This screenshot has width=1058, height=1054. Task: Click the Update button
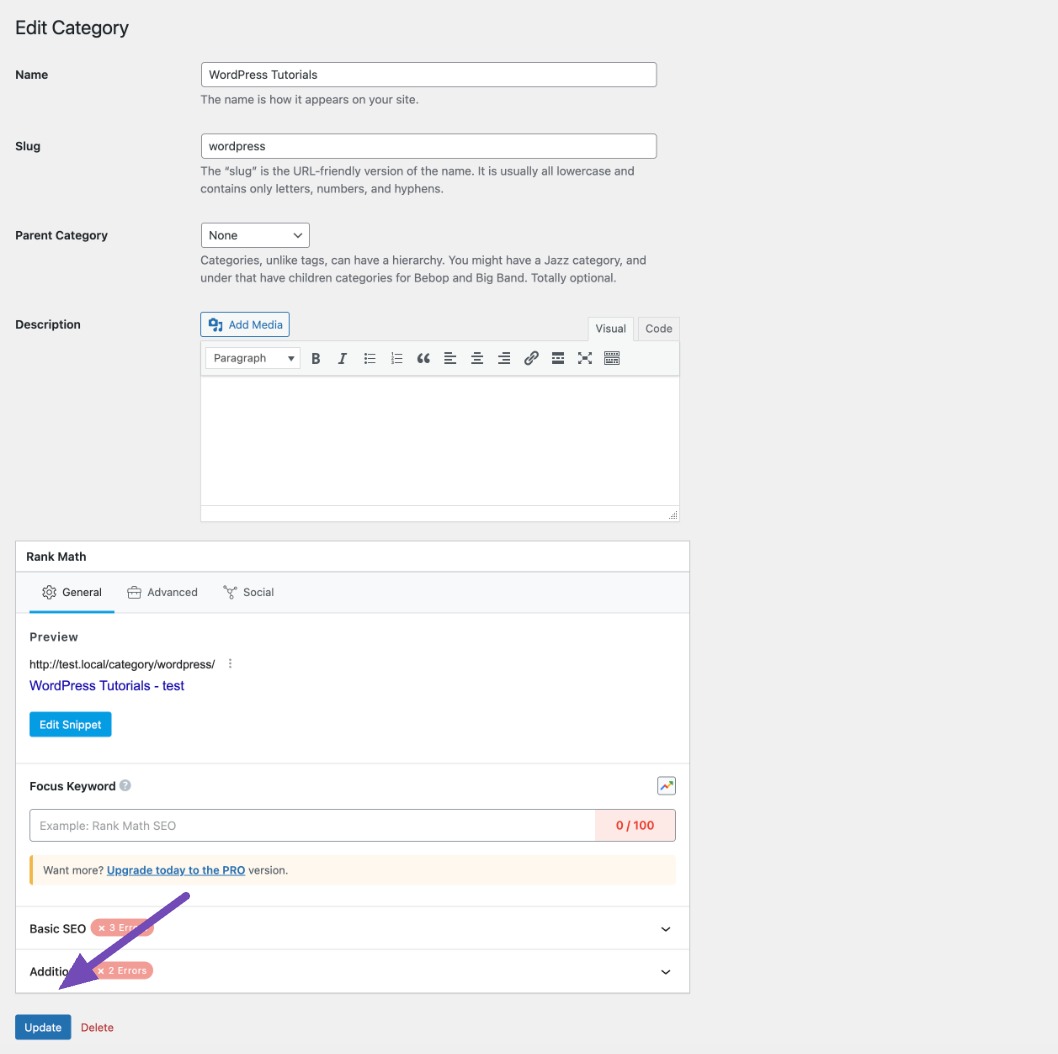(43, 1027)
